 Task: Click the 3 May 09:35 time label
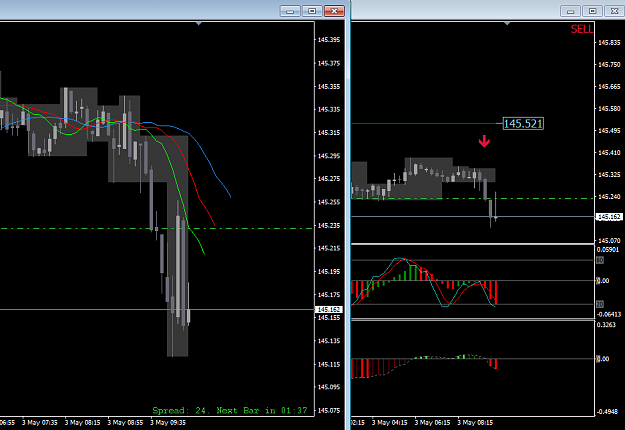tap(168, 422)
